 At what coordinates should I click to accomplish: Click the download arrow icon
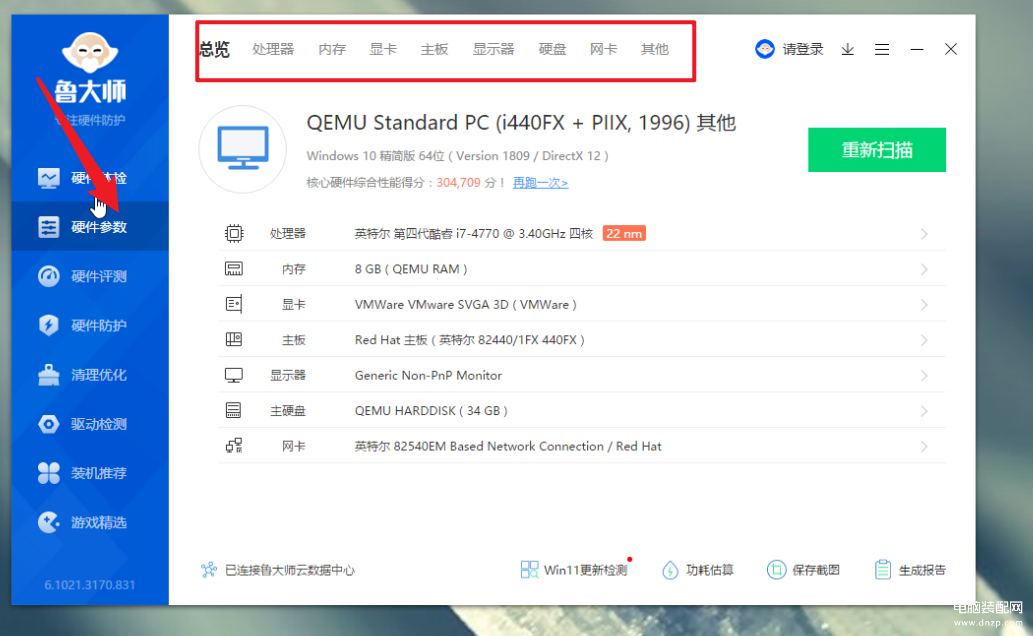[848, 49]
